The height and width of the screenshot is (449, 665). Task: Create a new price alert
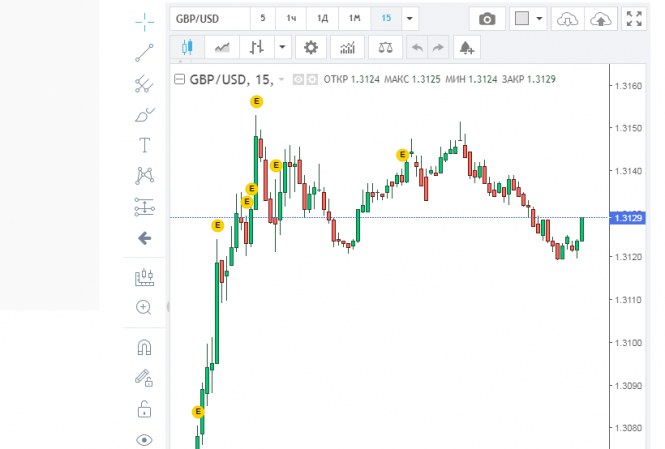pyautogui.click(x=467, y=47)
